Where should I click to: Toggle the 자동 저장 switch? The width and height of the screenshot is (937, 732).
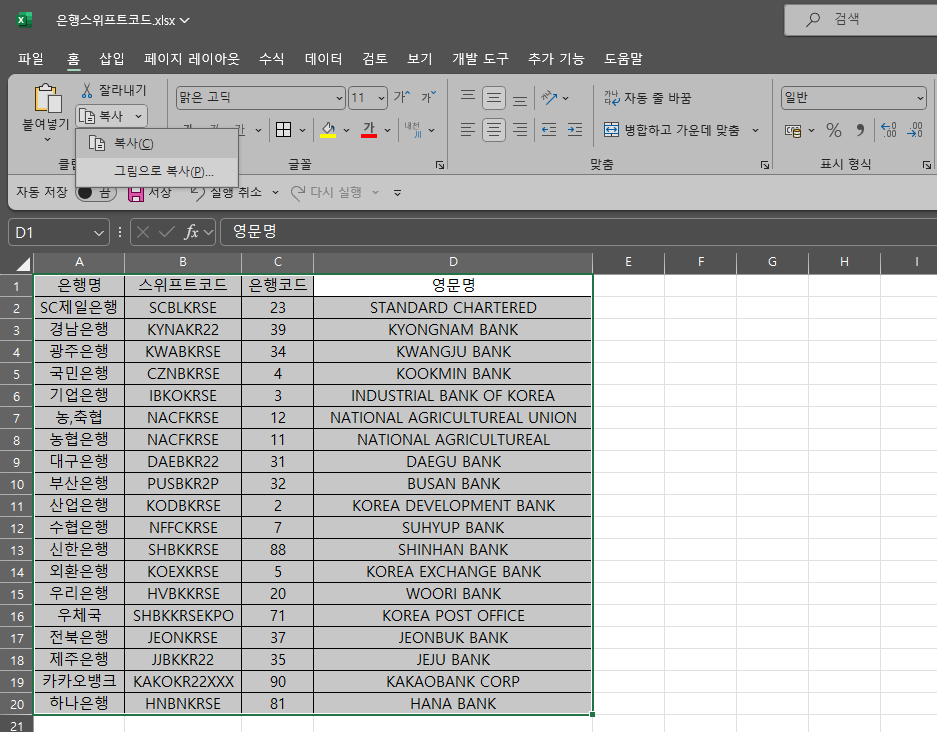96,192
